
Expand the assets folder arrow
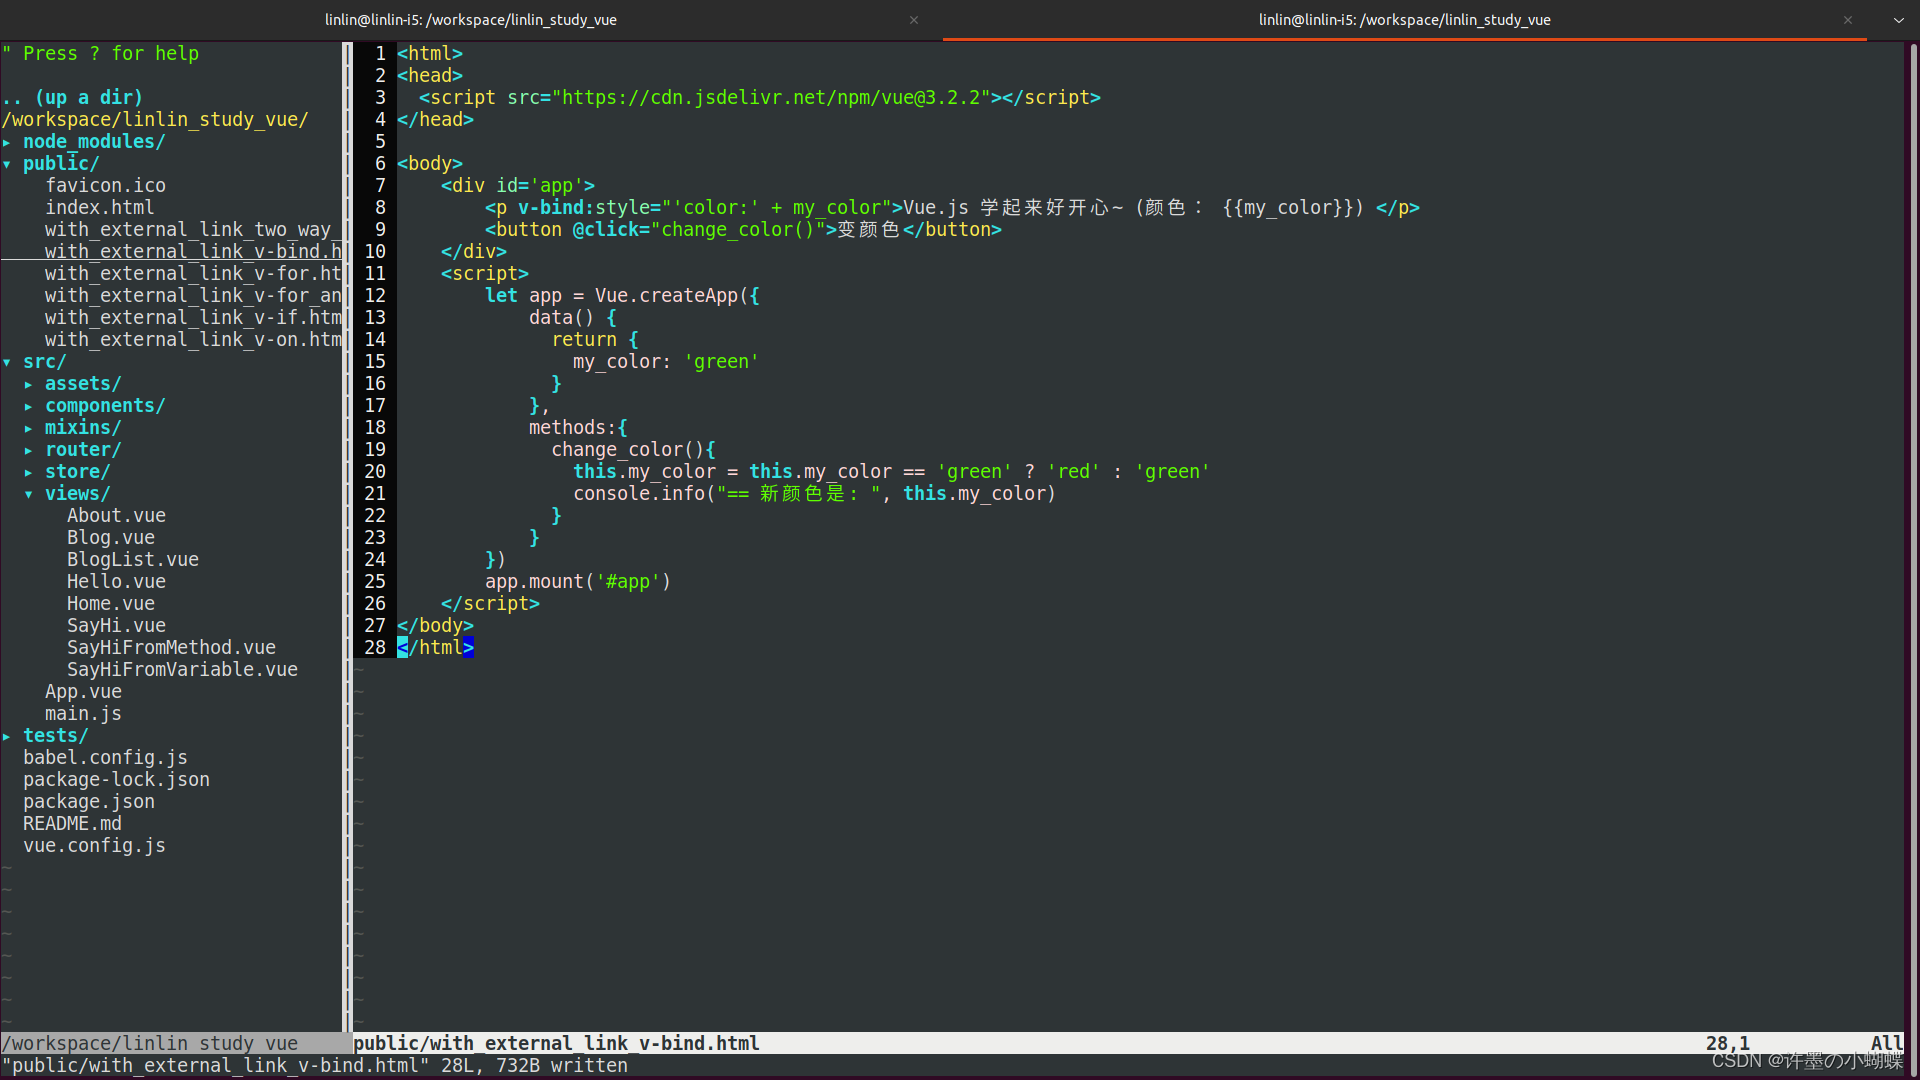28,384
